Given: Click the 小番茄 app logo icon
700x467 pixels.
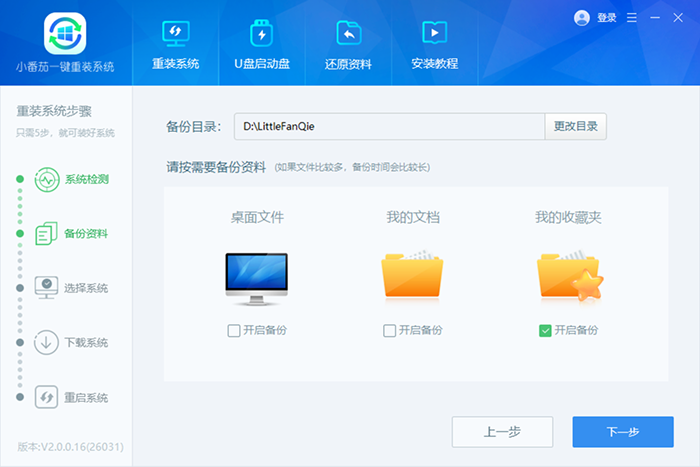Looking at the screenshot, I should [x=65, y=32].
